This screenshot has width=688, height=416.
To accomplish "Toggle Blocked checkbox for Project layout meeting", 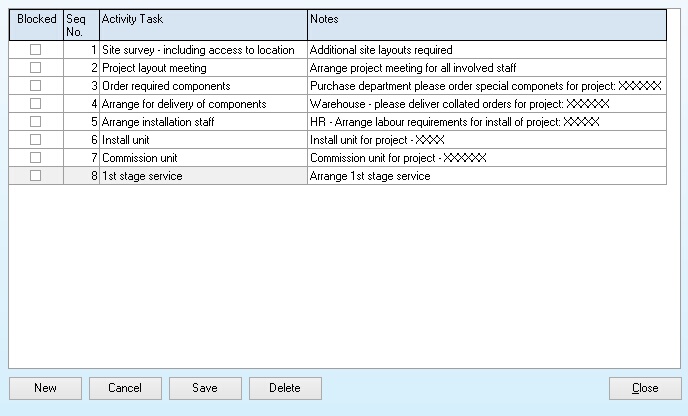I will pos(36,68).
